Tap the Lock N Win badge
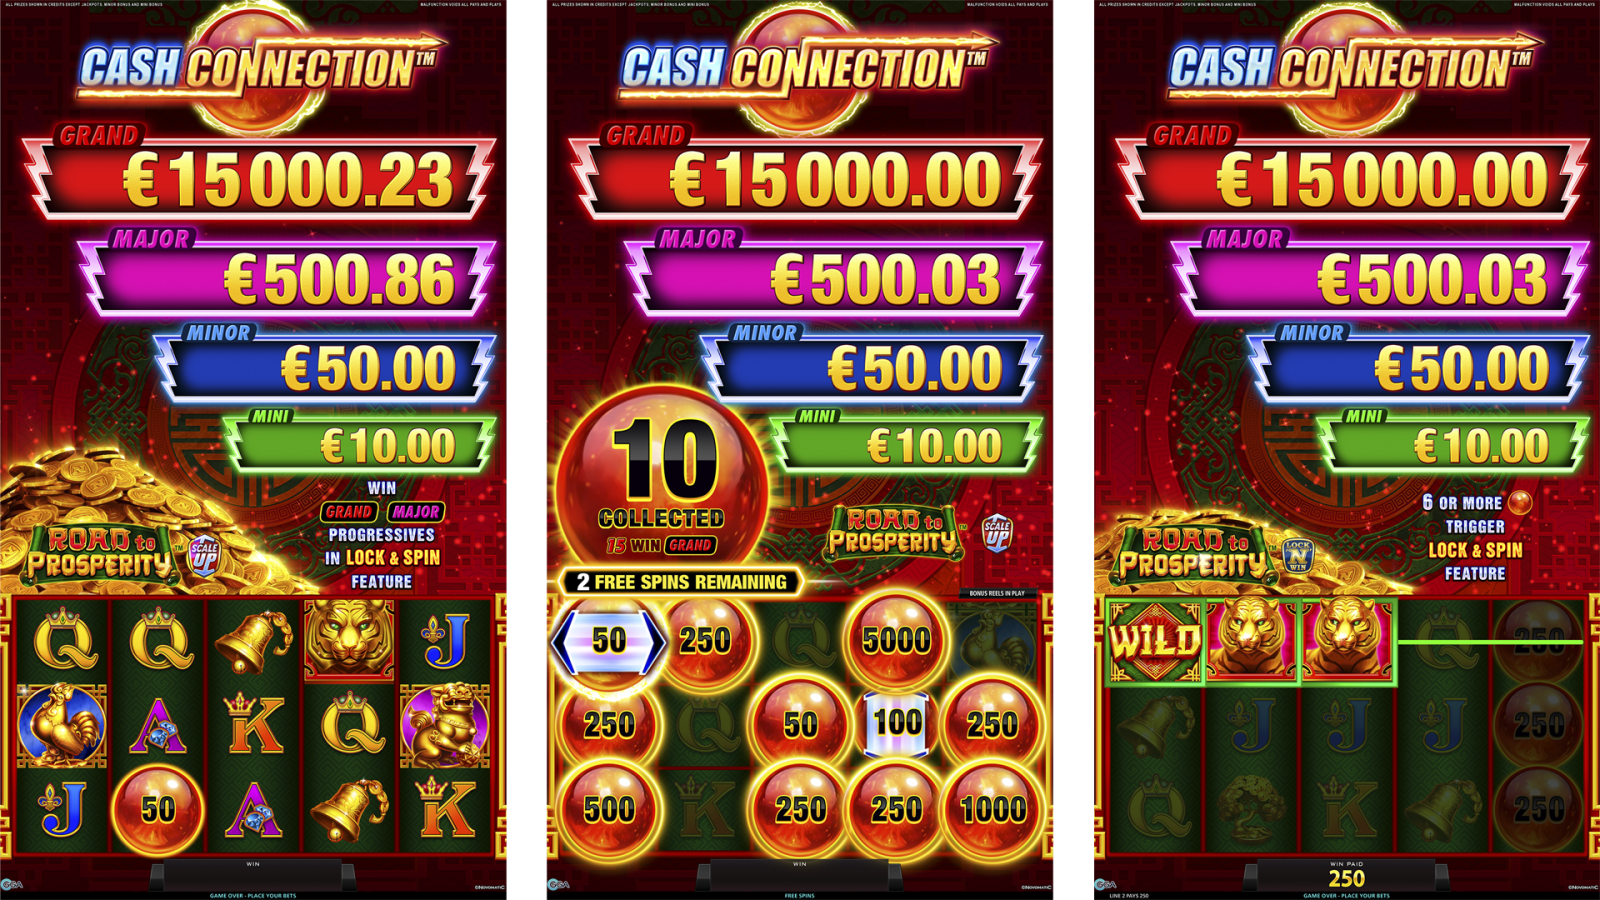This screenshot has height=900, width=1600. 1298,556
